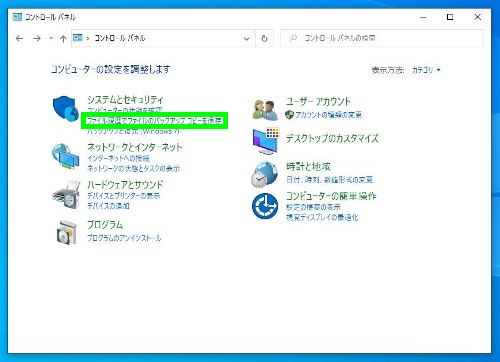Viewport: 500px width, 362px height.
Task: Open バックアップと復元 (Windows 7) link
Action: (133, 131)
